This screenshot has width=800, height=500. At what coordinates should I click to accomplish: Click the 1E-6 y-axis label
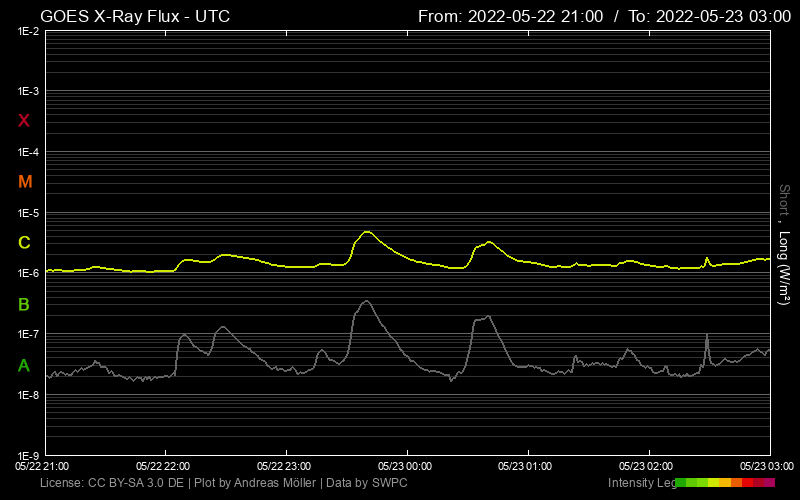(x=28, y=274)
